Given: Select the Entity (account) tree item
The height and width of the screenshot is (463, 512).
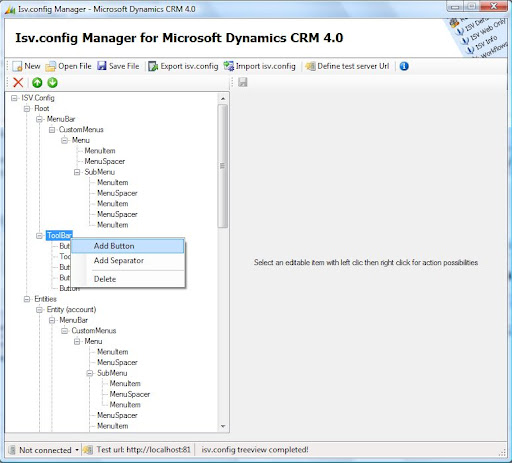Looking at the screenshot, I should (x=71, y=309).
